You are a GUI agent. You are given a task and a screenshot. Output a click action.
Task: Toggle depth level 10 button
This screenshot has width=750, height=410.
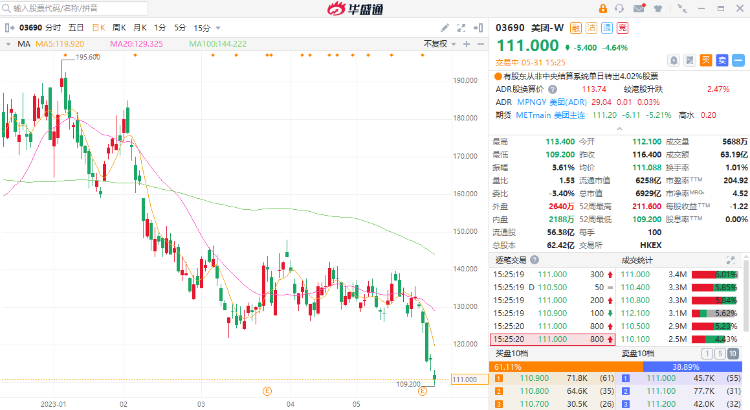733,354
